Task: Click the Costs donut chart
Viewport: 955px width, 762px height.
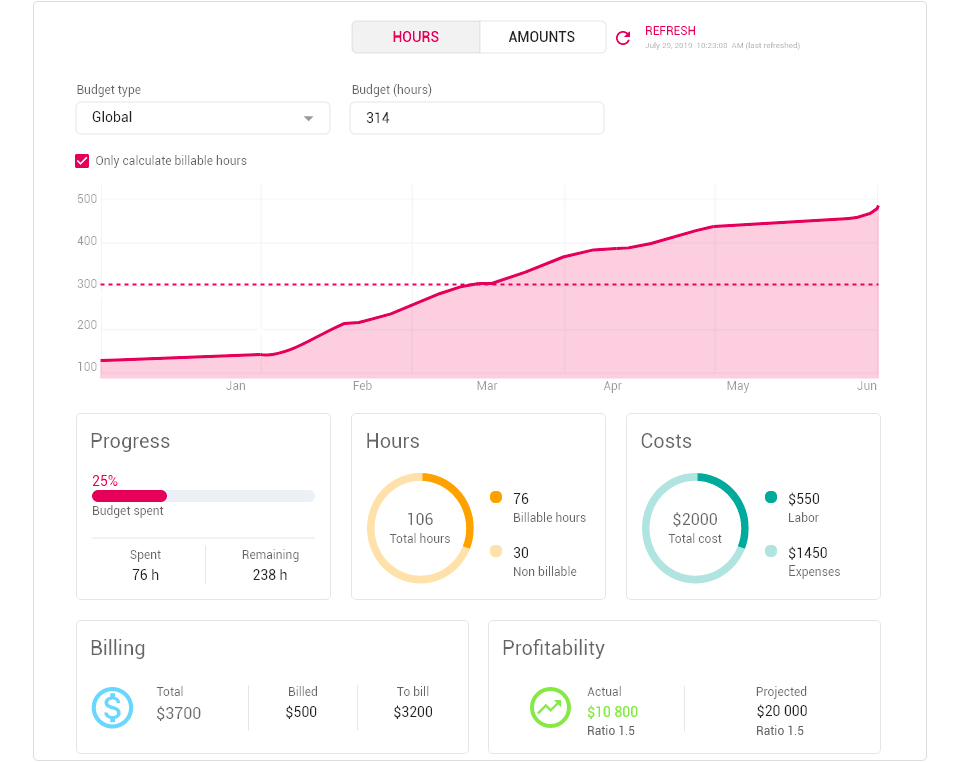Action: pos(696,528)
